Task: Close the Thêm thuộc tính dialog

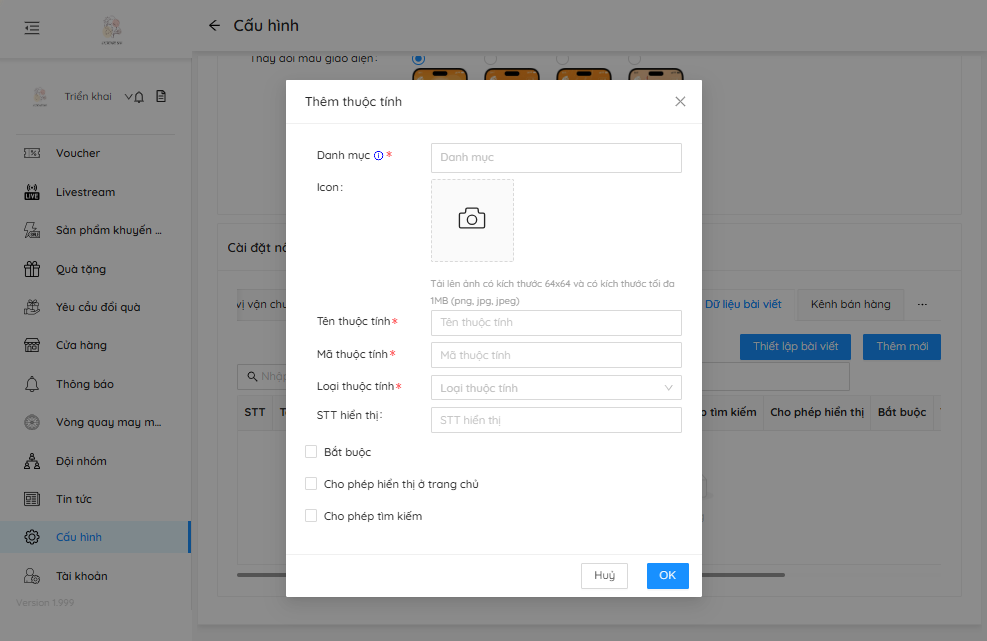Action: pyautogui.click(x=680, y=102)
